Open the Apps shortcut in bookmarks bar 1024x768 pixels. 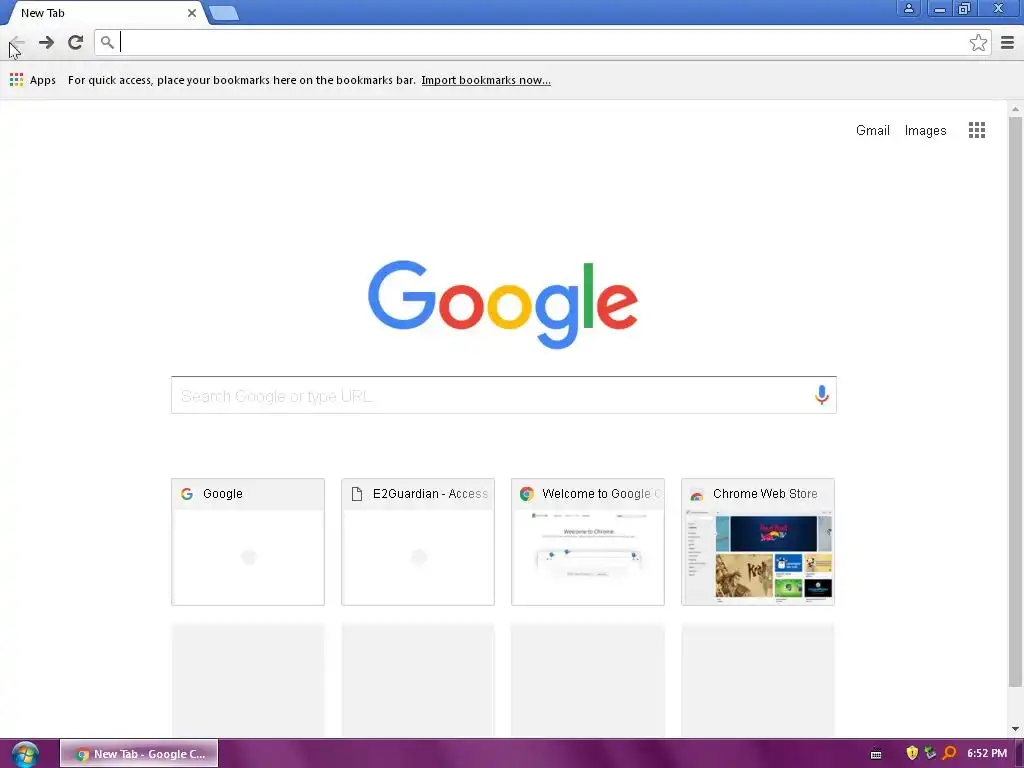(x=33, y=80)
